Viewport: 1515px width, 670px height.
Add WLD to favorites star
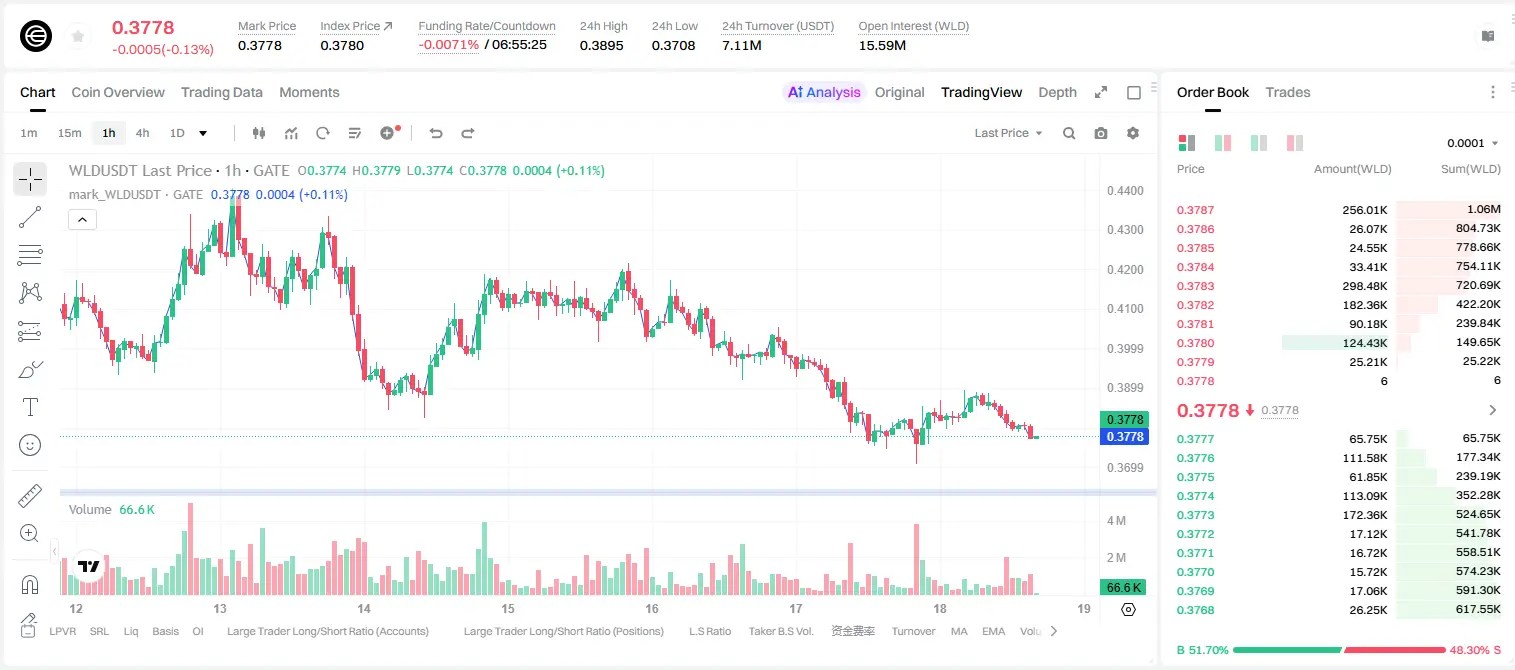tap(78, 36)
